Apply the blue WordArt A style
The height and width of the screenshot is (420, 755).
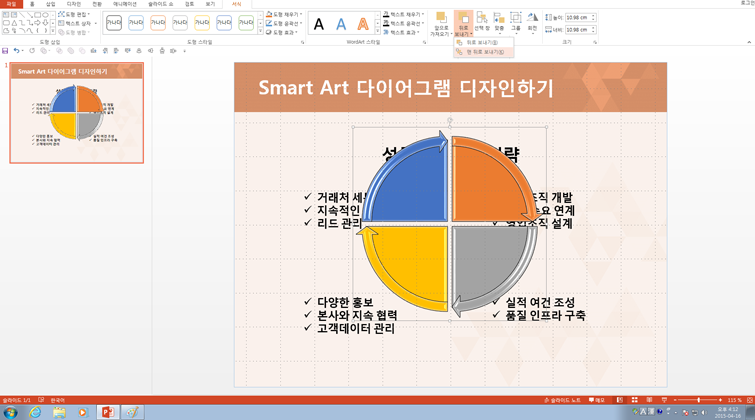coord(341,24)
